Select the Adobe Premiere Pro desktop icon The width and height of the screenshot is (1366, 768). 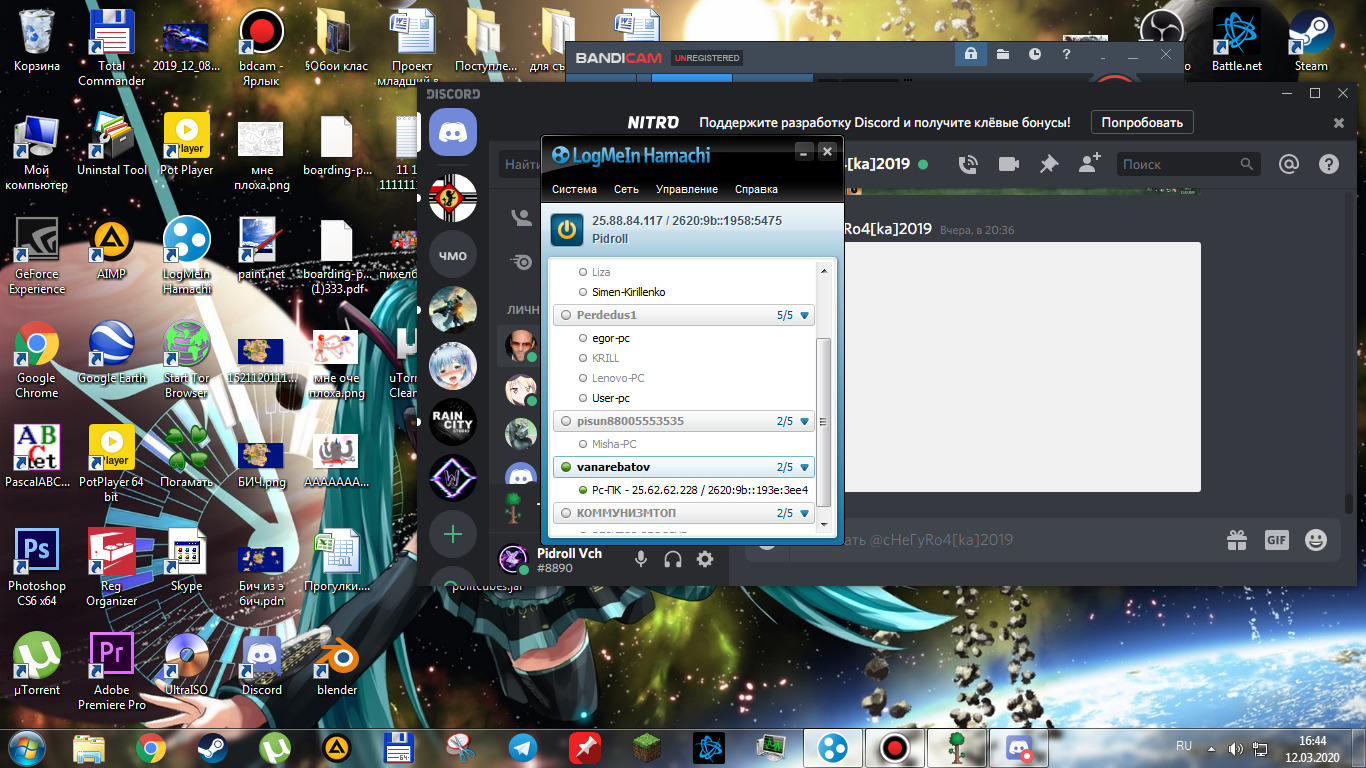tap(112, 672)
